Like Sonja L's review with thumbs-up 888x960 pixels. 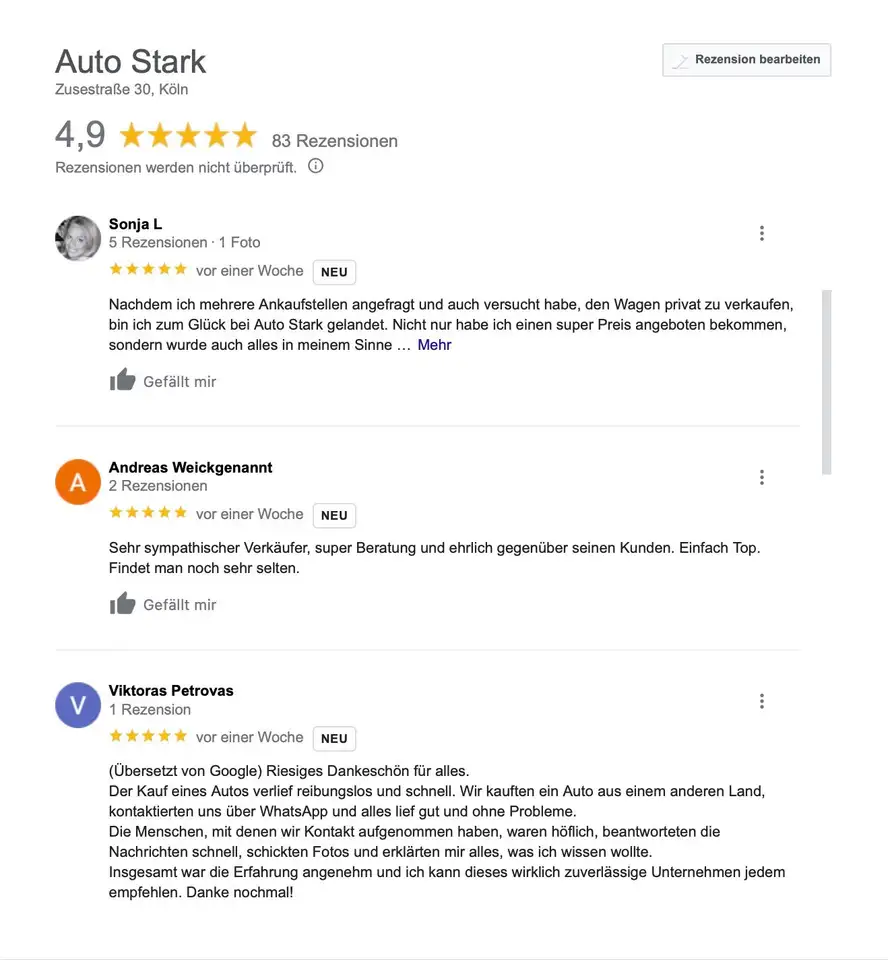coord(123,380)
